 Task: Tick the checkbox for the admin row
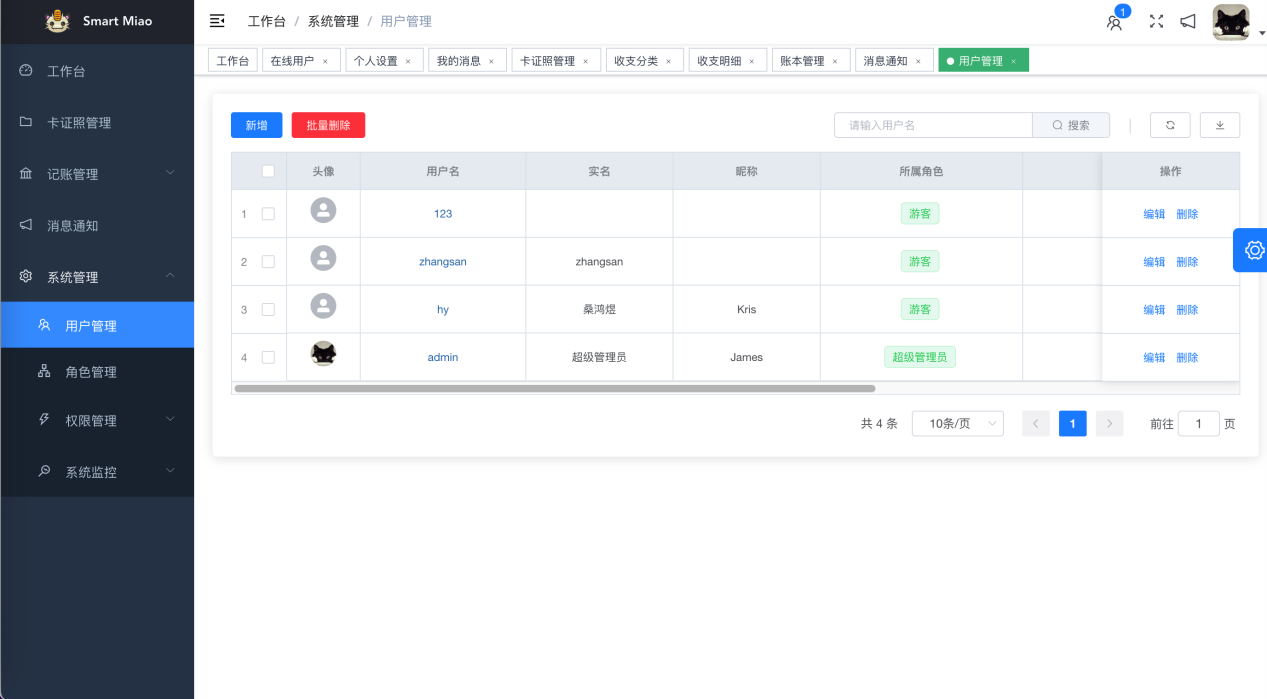click(268, 357)
